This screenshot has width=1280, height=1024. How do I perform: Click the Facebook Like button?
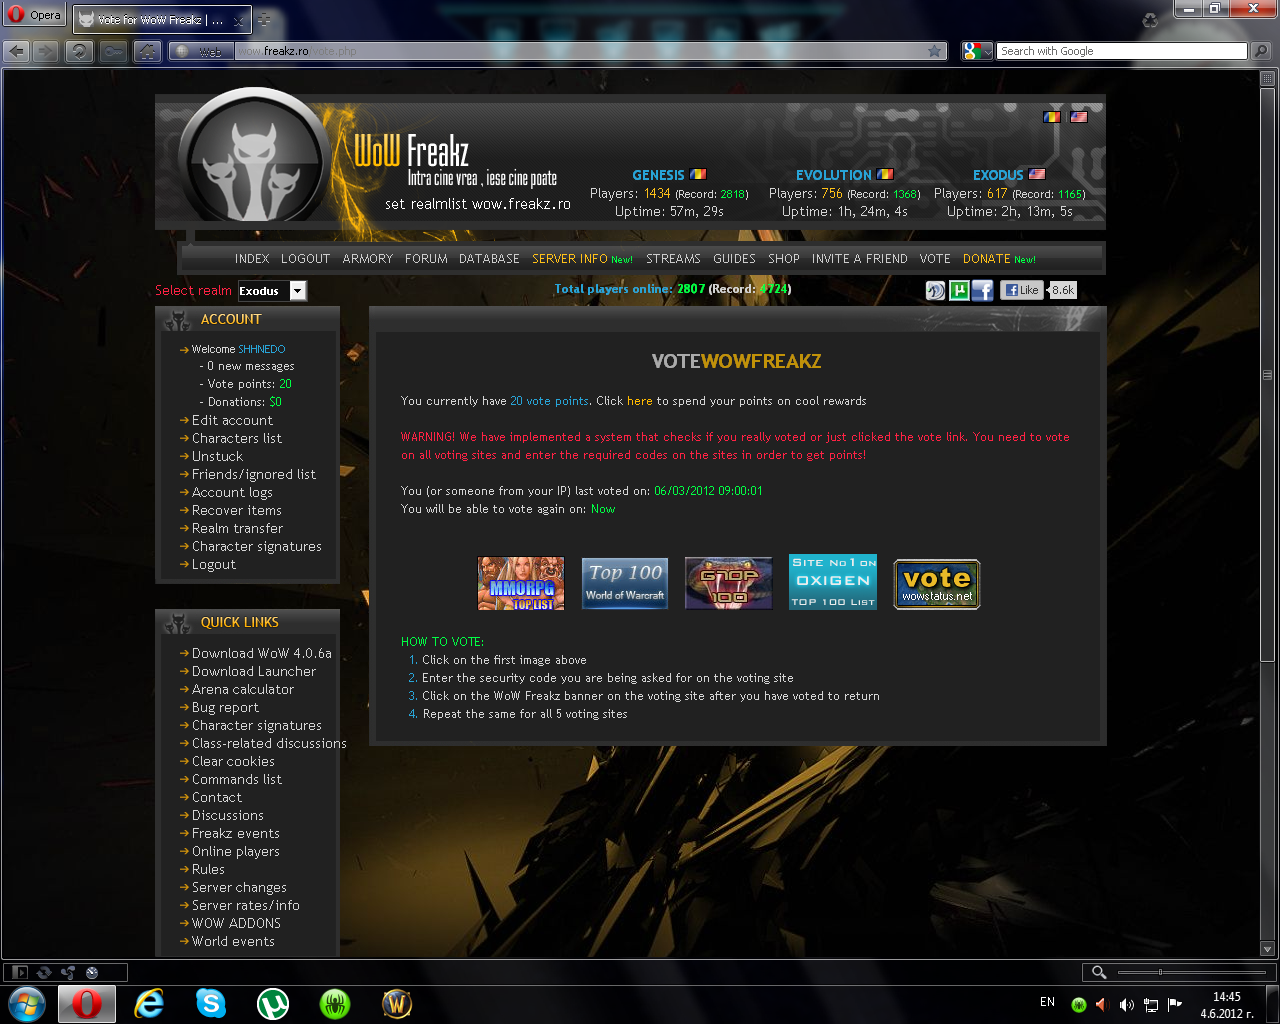point(1021,290)
